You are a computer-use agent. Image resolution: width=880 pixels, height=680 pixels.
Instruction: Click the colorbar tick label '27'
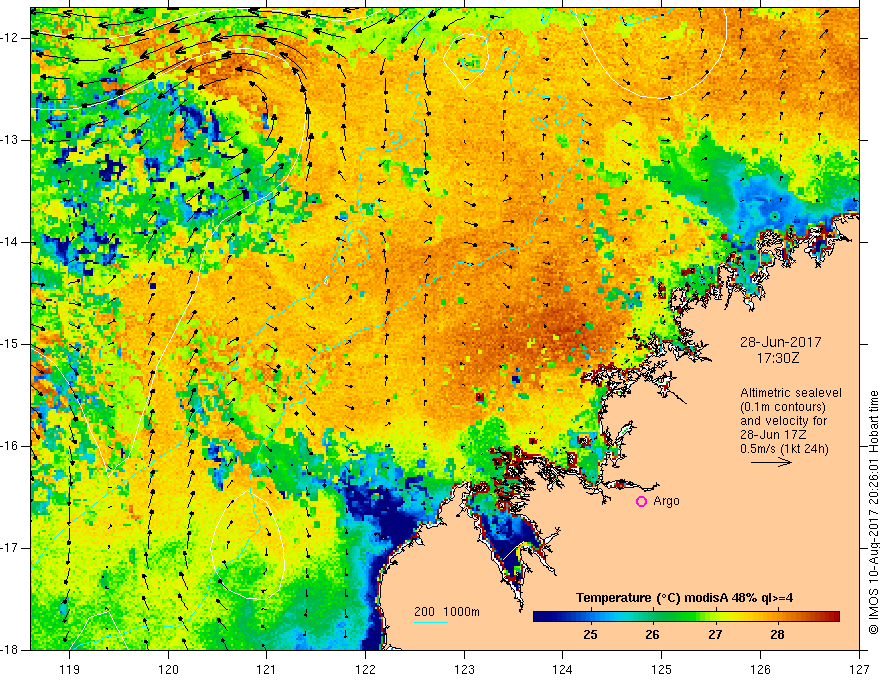(x=715, y=635)
